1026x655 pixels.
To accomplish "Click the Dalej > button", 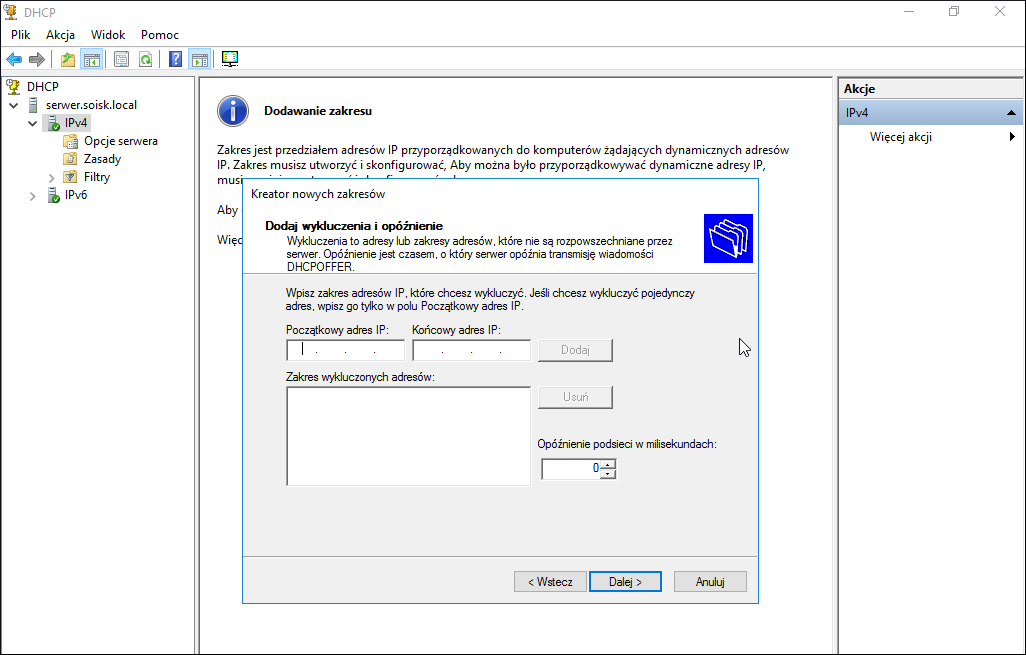I will pyautogui.click(x=625, y=582).
